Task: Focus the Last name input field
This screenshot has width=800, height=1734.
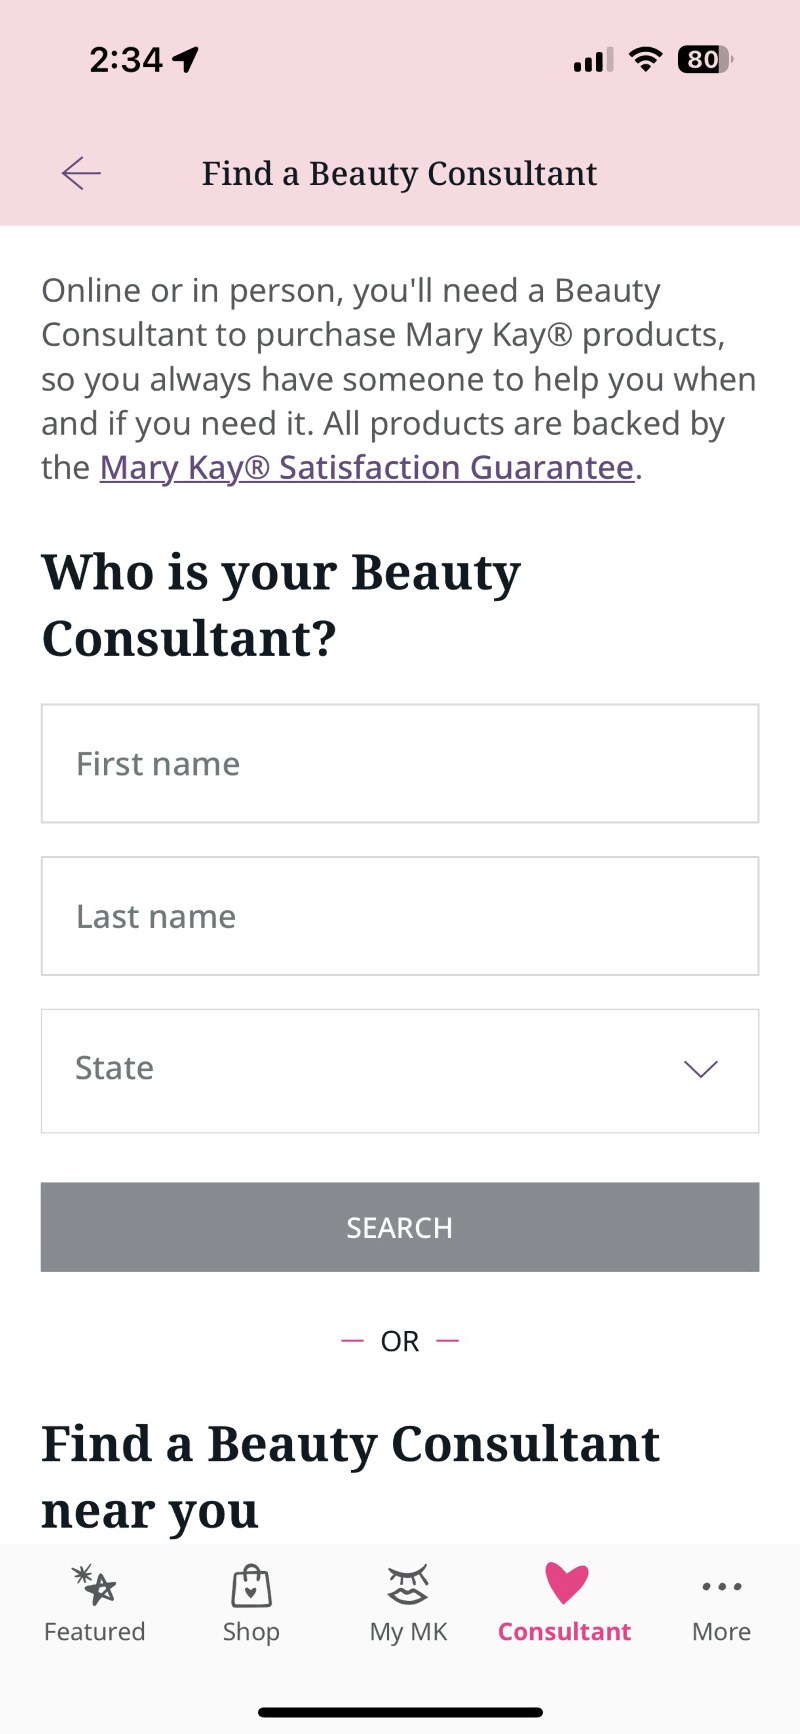Action: [x=400, y=916]
